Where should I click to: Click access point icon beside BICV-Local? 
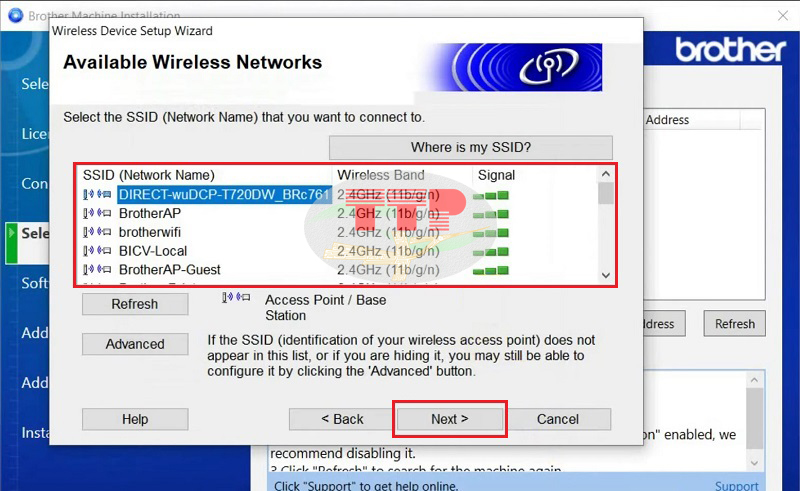tap(97, 251)
